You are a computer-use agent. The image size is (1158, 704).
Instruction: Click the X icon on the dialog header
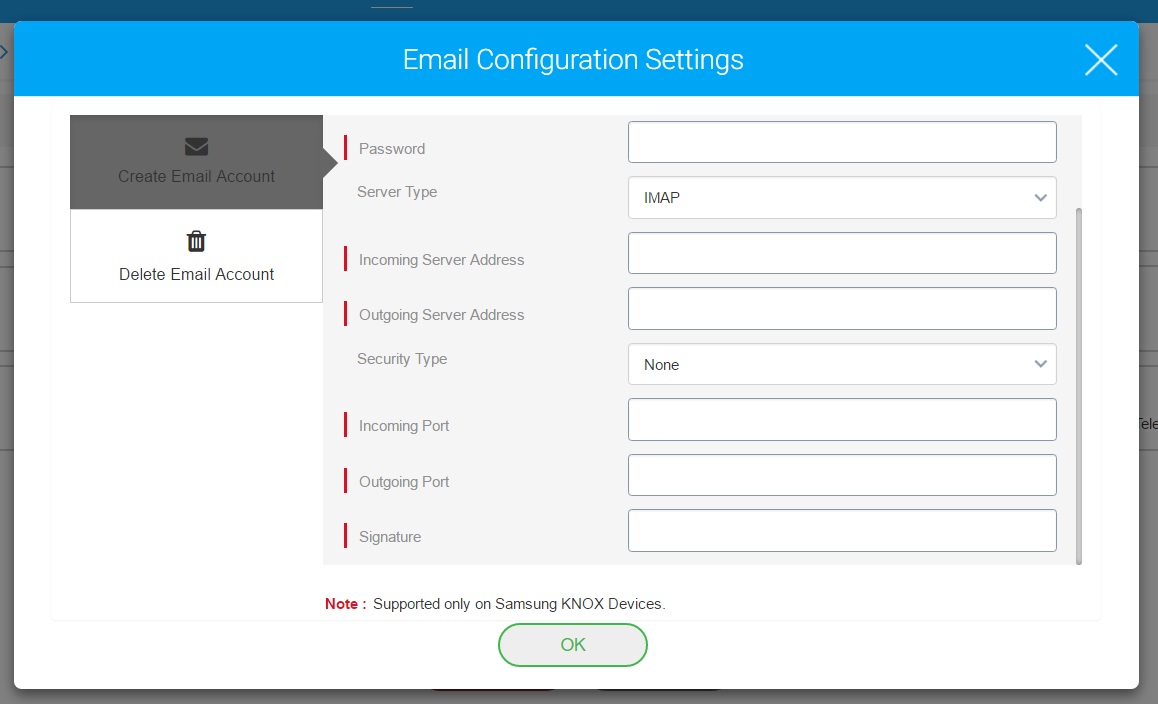[1101, 59]
